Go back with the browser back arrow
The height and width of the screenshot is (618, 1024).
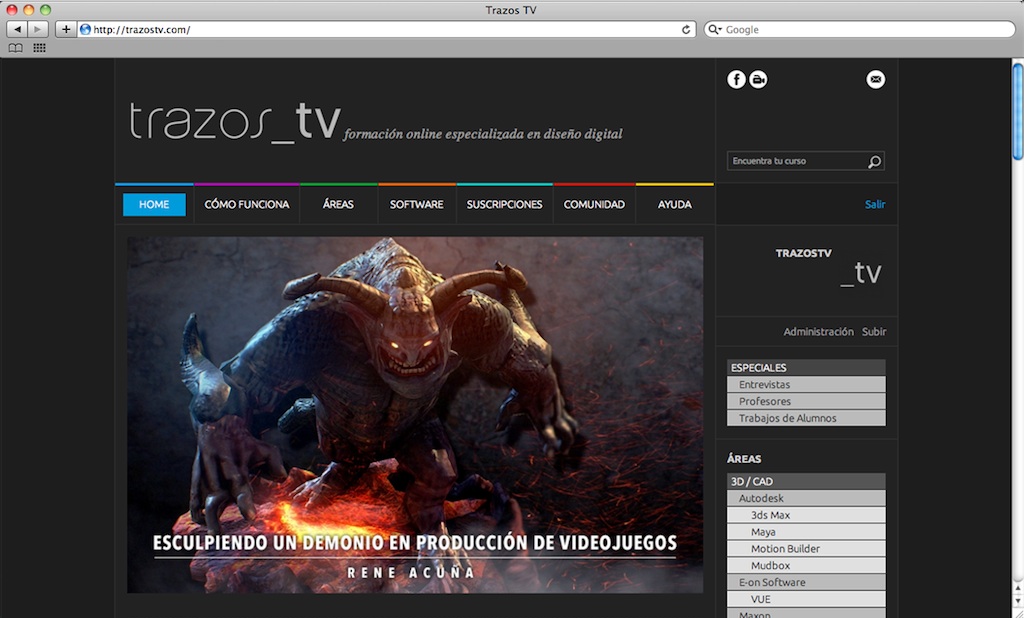pyautogui.click(x=18, y=30)
